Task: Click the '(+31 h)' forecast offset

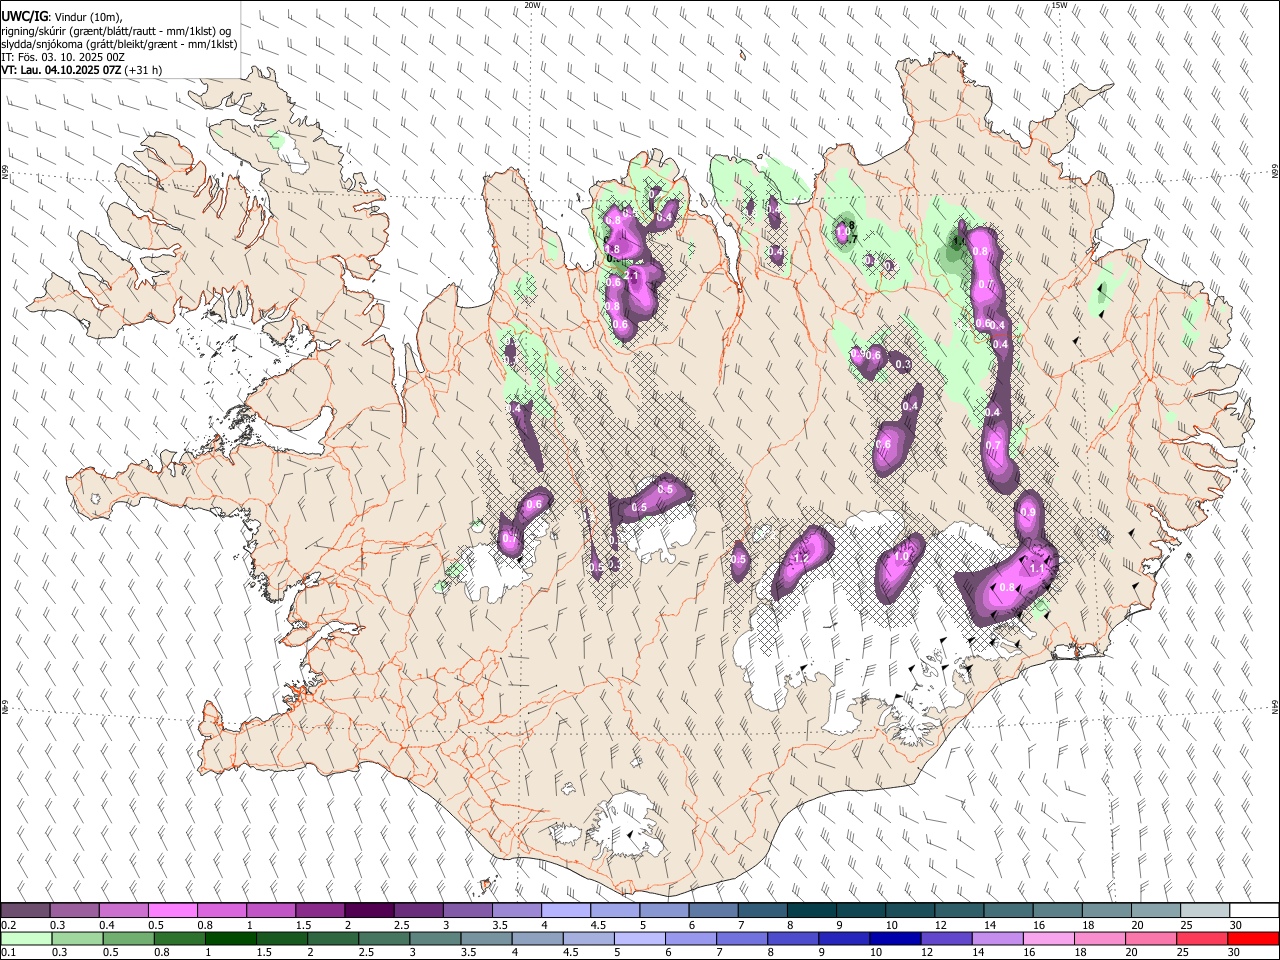Action: point(144,70)
